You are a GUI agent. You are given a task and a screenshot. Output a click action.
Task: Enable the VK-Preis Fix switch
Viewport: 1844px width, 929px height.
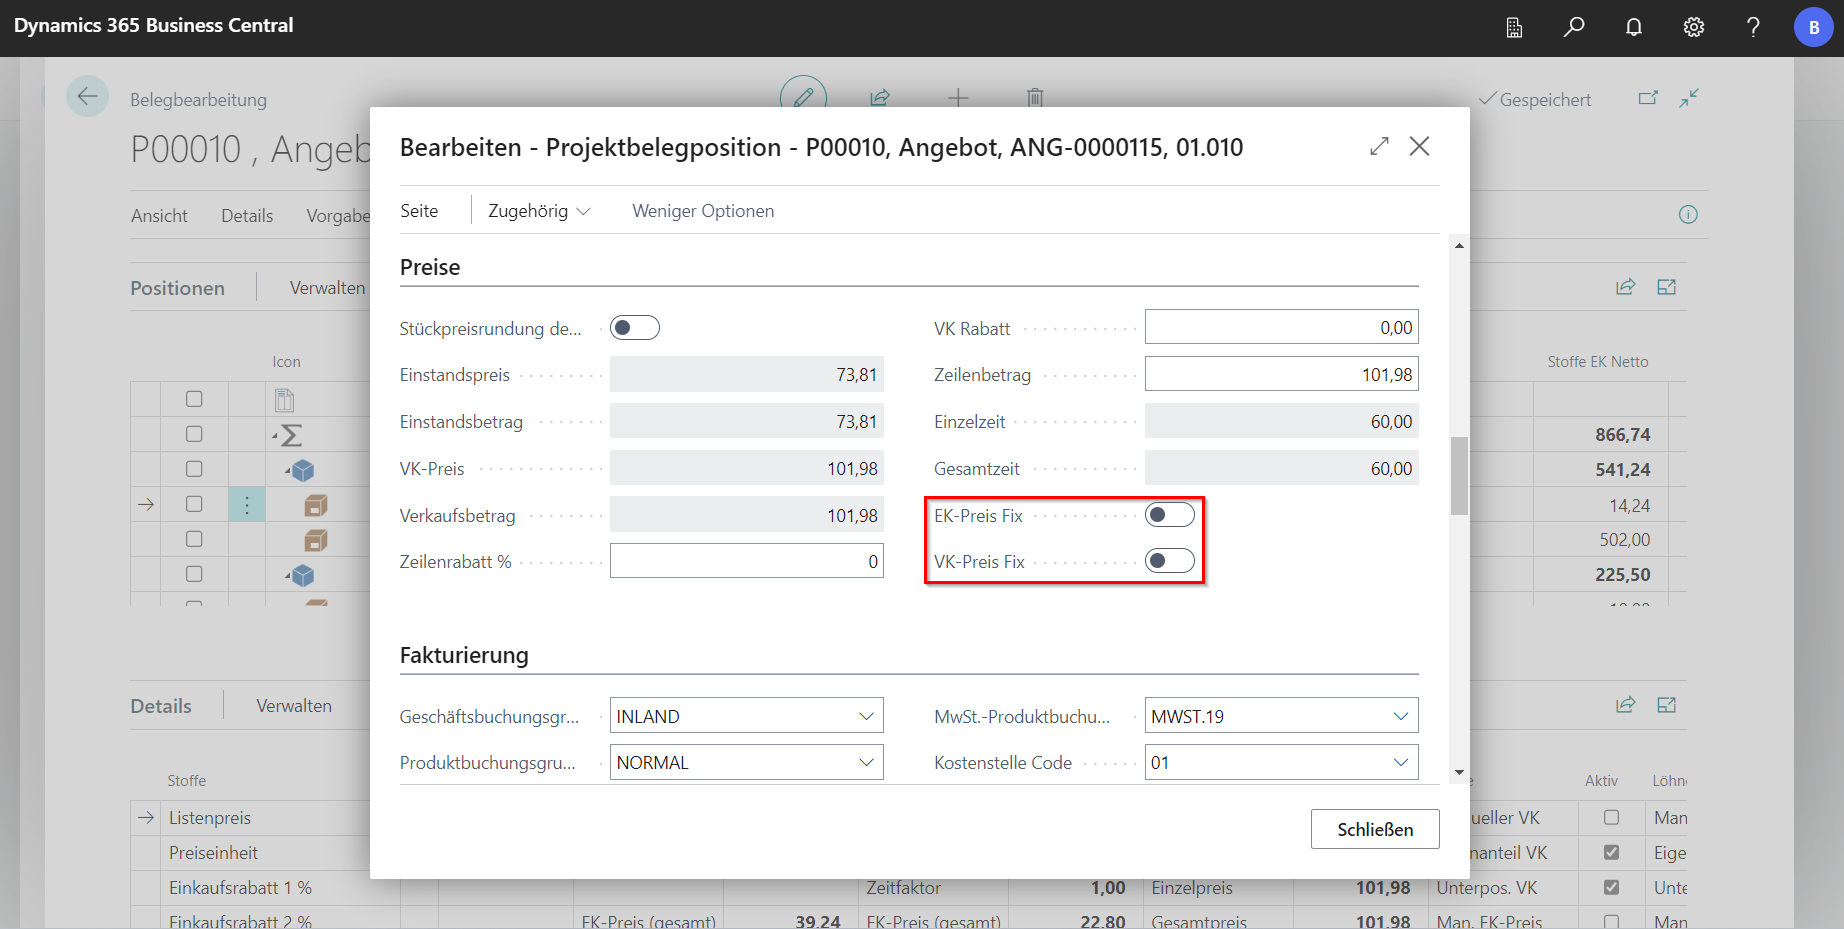pos(1169,561)
